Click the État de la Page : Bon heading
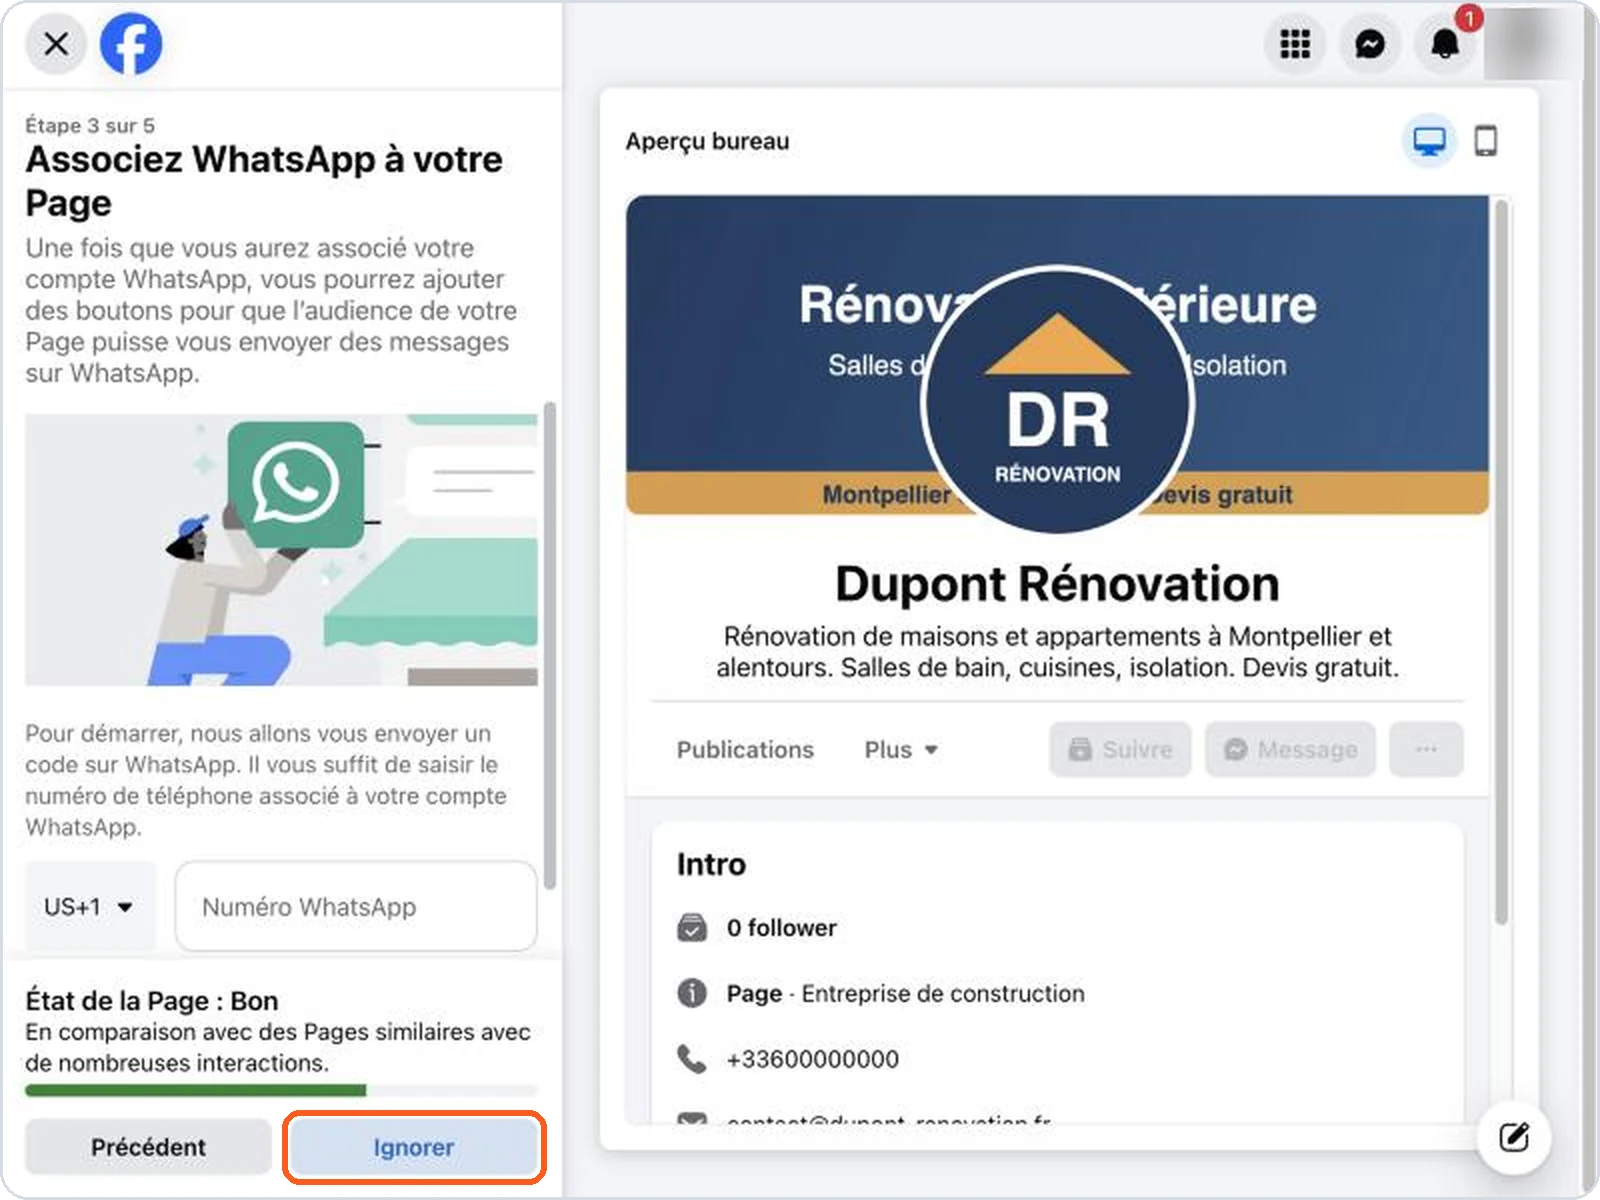The image size is (1600, 1200). click(152, 1001)
